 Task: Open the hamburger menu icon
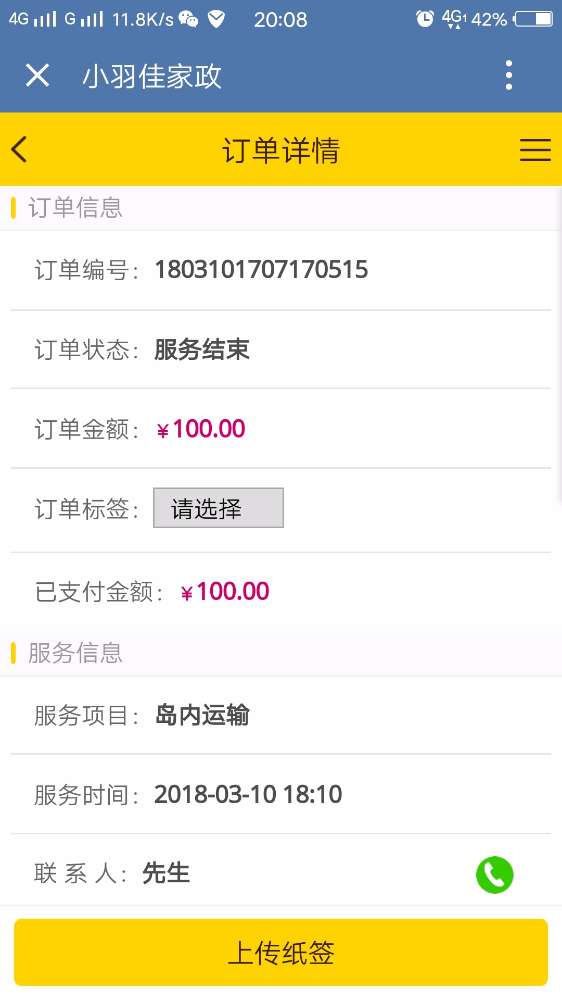pos(535,150)
